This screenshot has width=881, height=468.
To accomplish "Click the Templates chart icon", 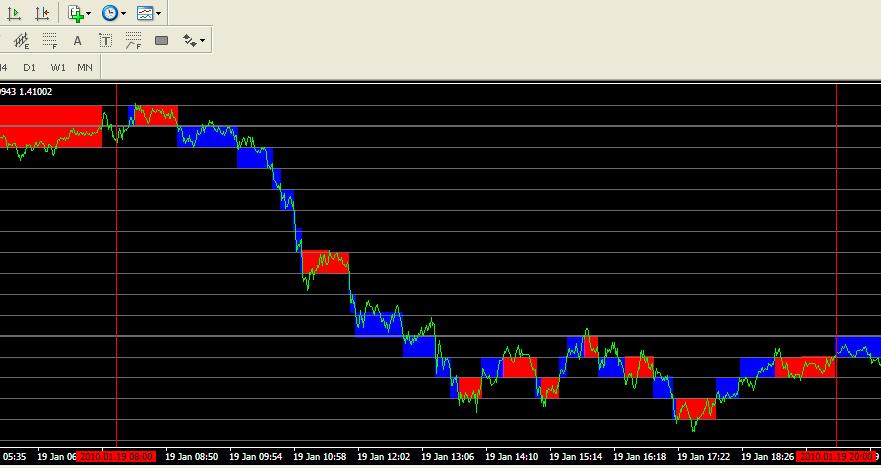I will tap(145, 13).
